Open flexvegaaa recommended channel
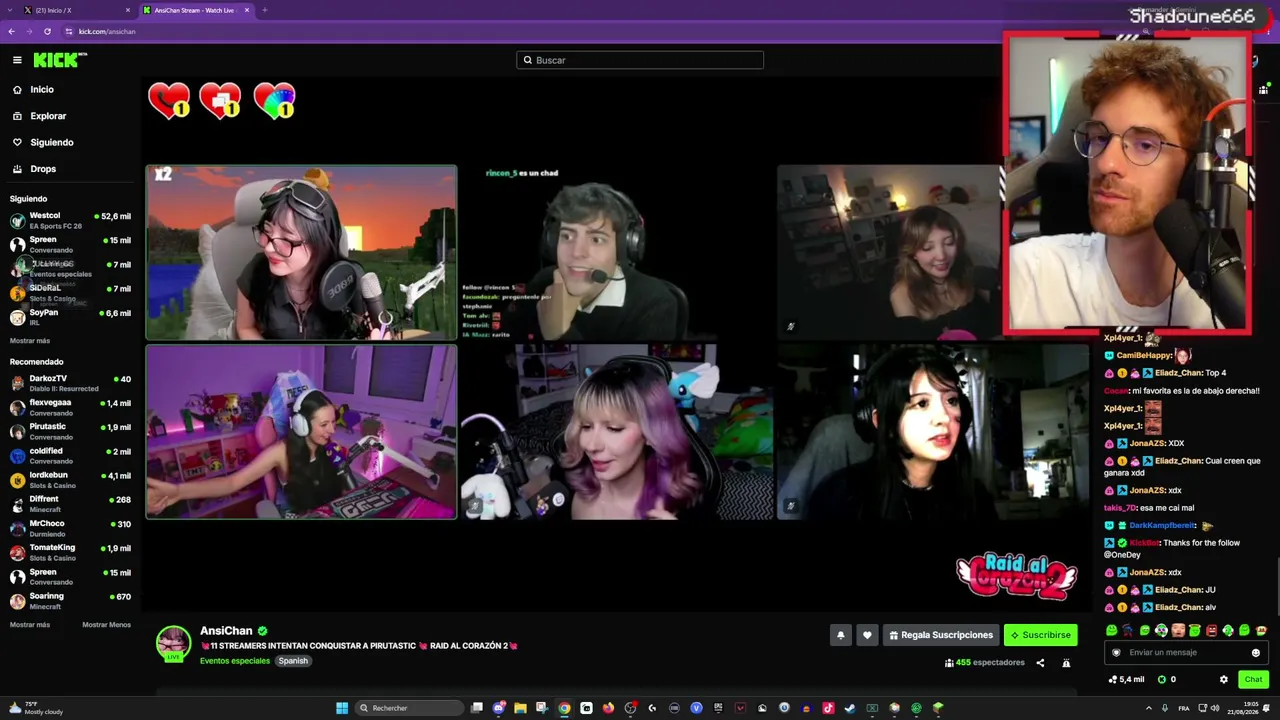 pos(70,407)
